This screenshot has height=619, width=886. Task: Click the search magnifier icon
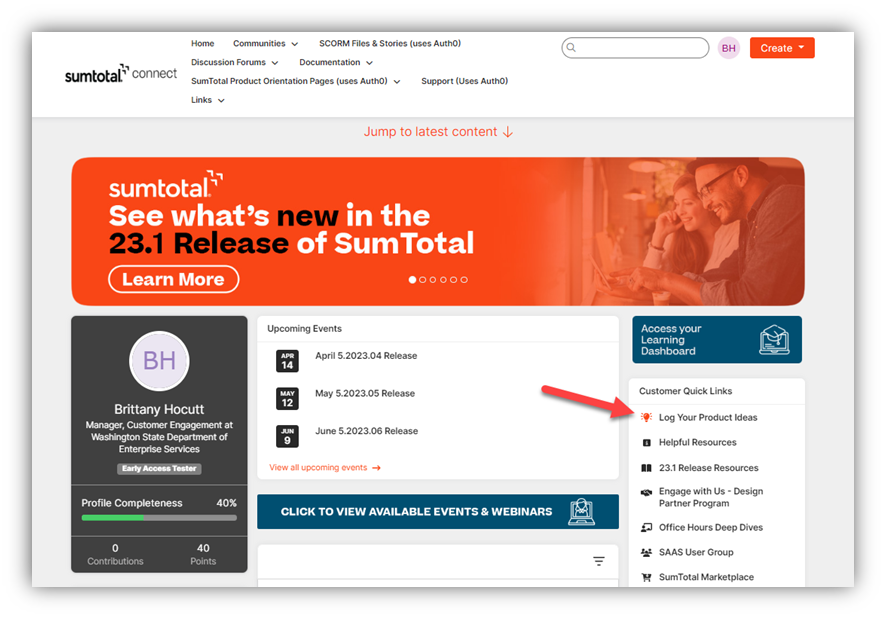[x=571, y=47]
